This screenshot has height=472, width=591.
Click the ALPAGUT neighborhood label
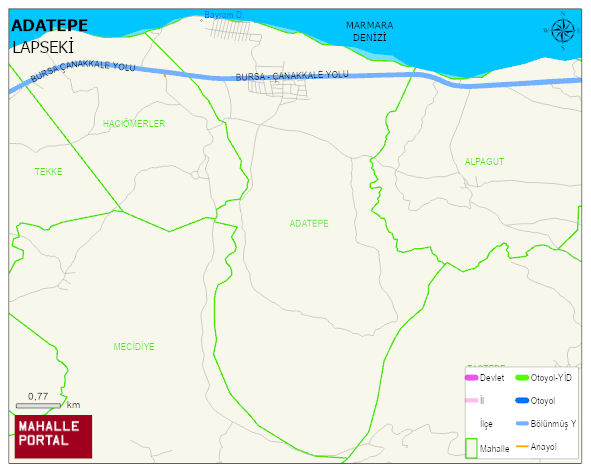(x=484, y=162)
